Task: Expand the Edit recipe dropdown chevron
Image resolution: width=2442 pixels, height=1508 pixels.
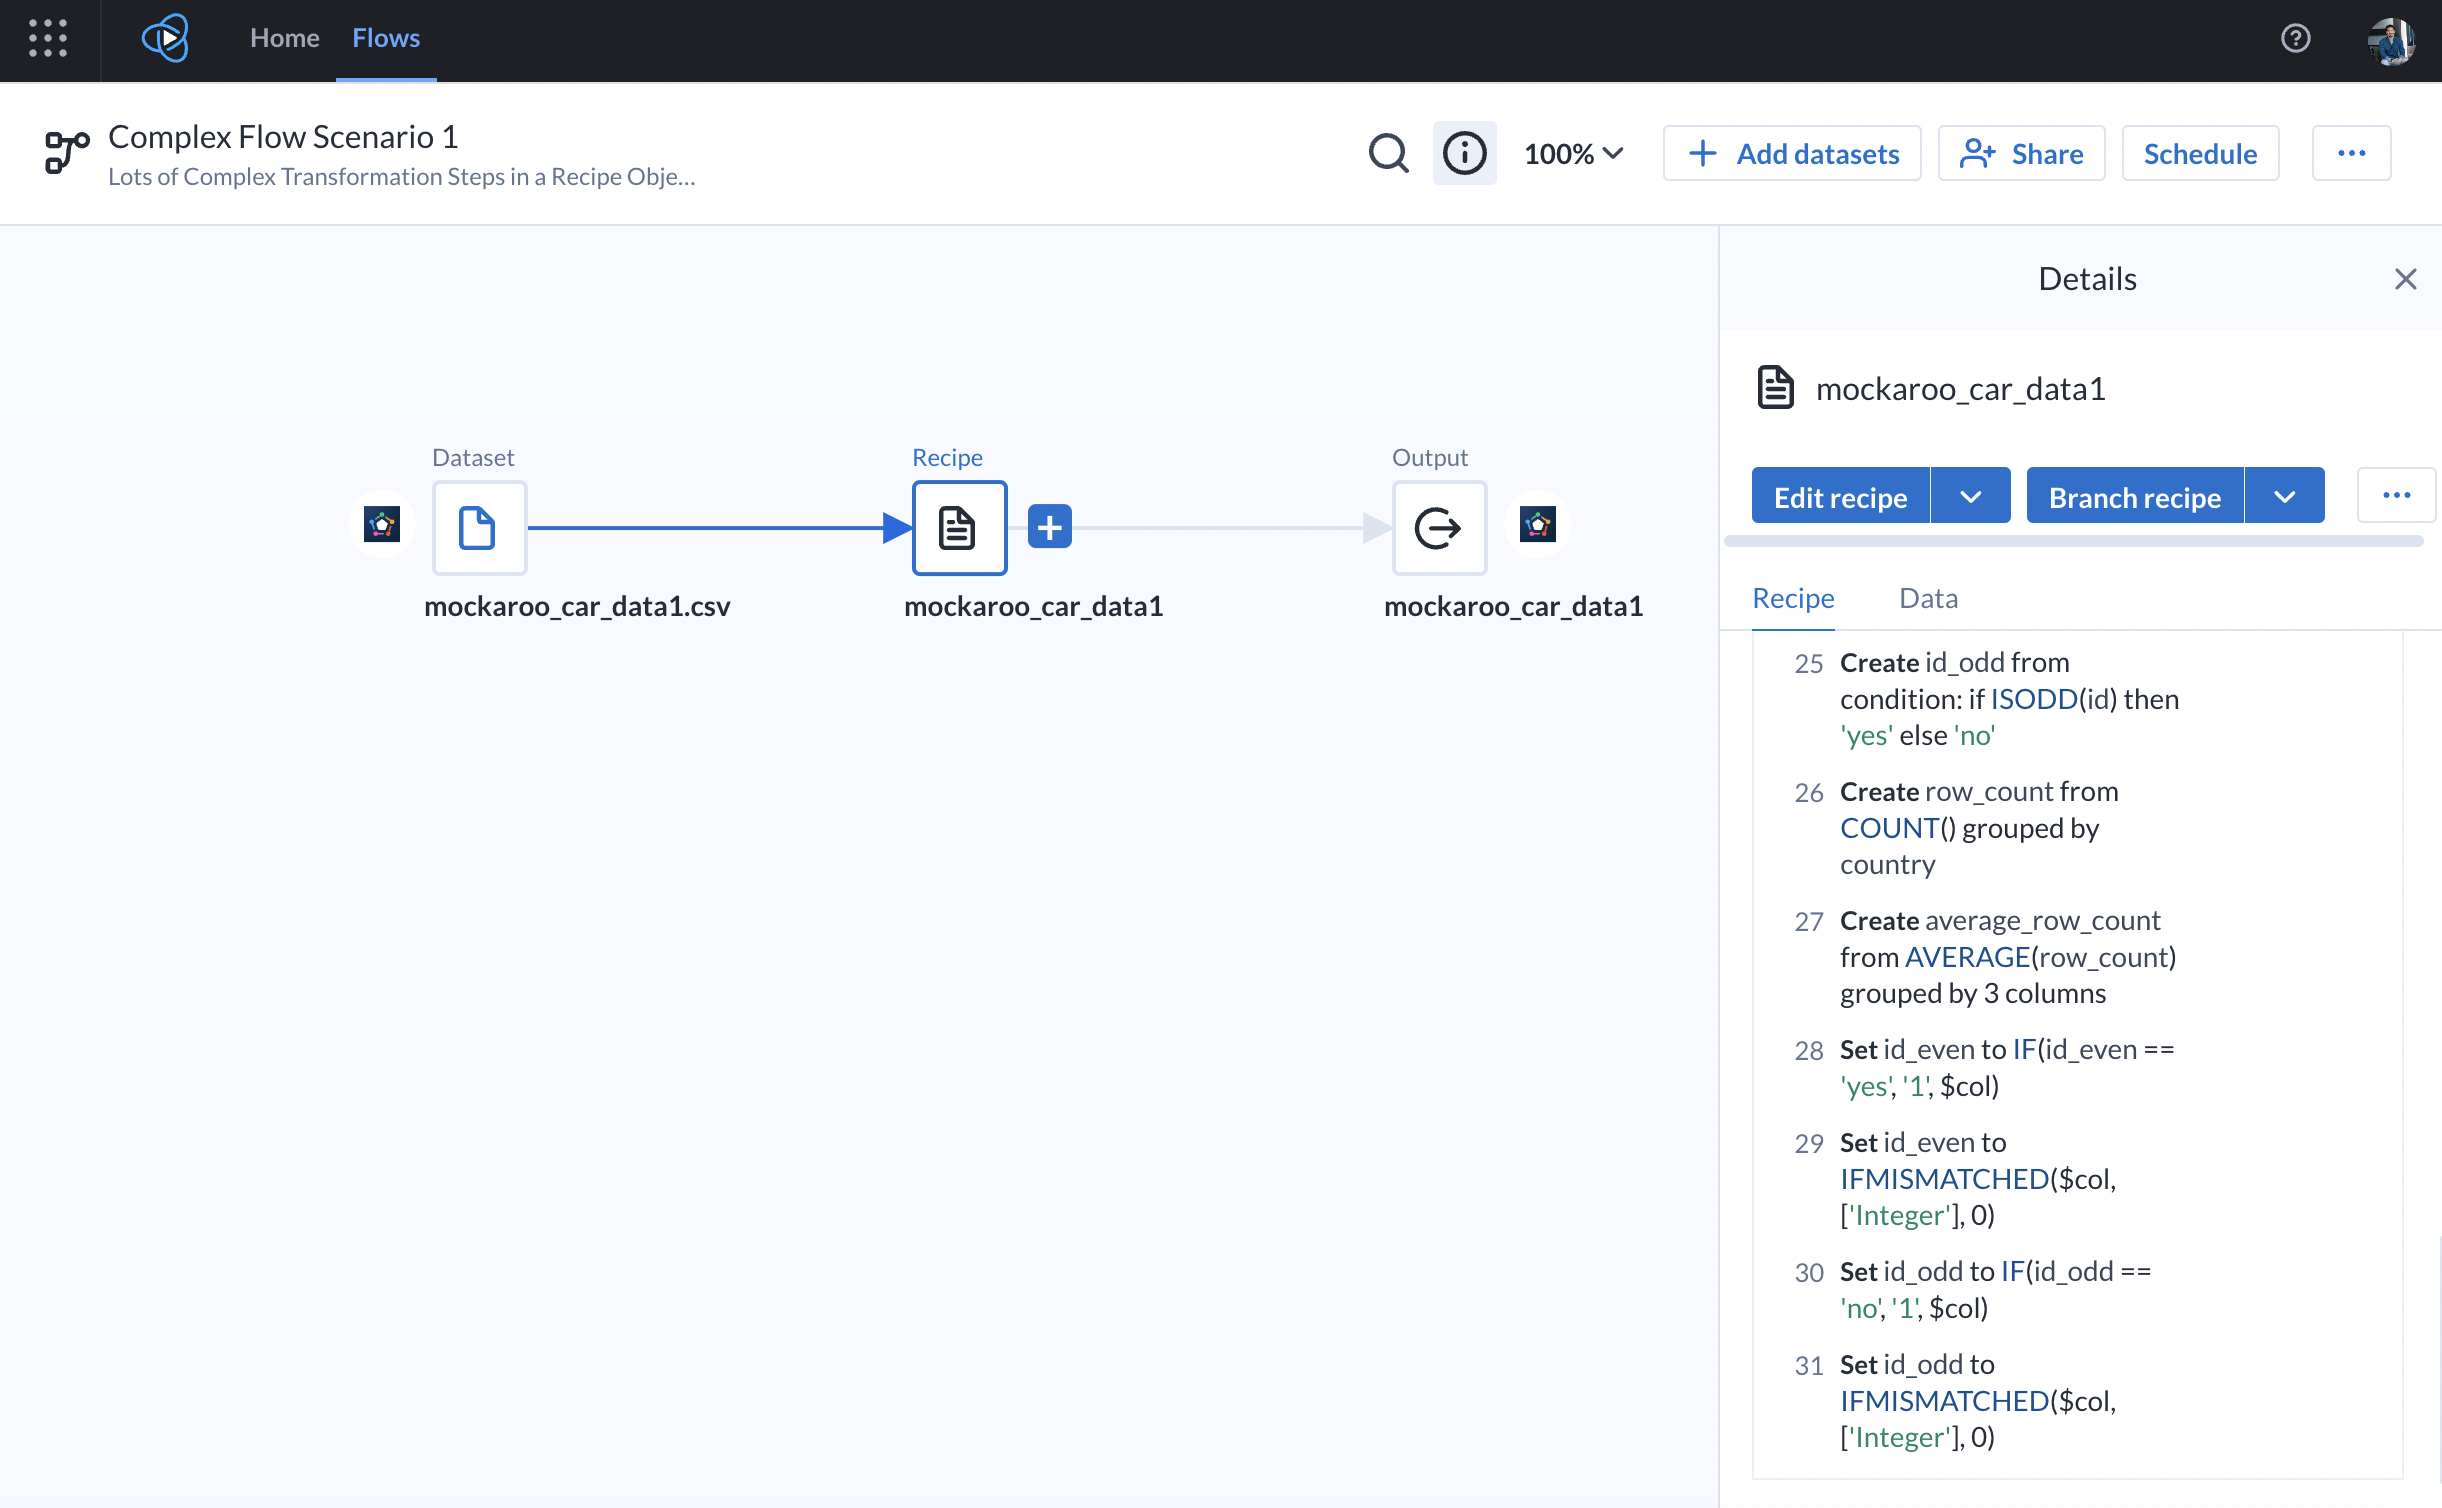Action: (1971, 495)
